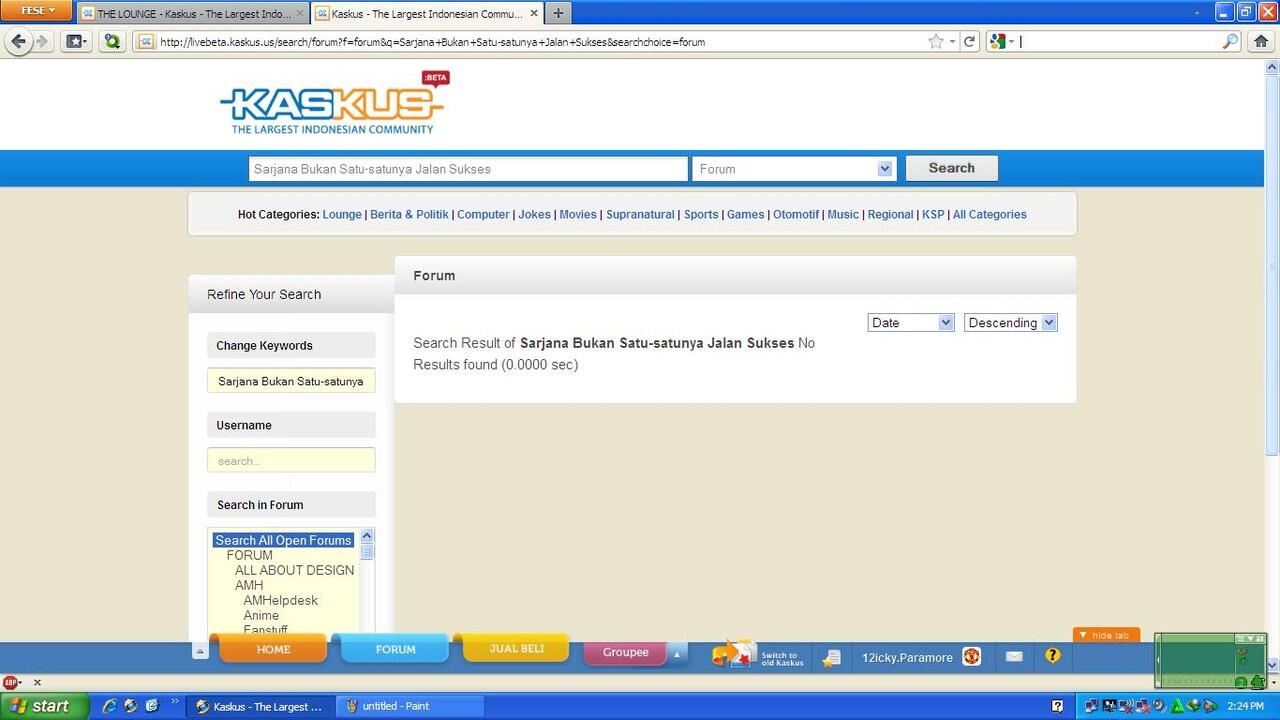Open the help question mark icon

tap(1052, 656)
